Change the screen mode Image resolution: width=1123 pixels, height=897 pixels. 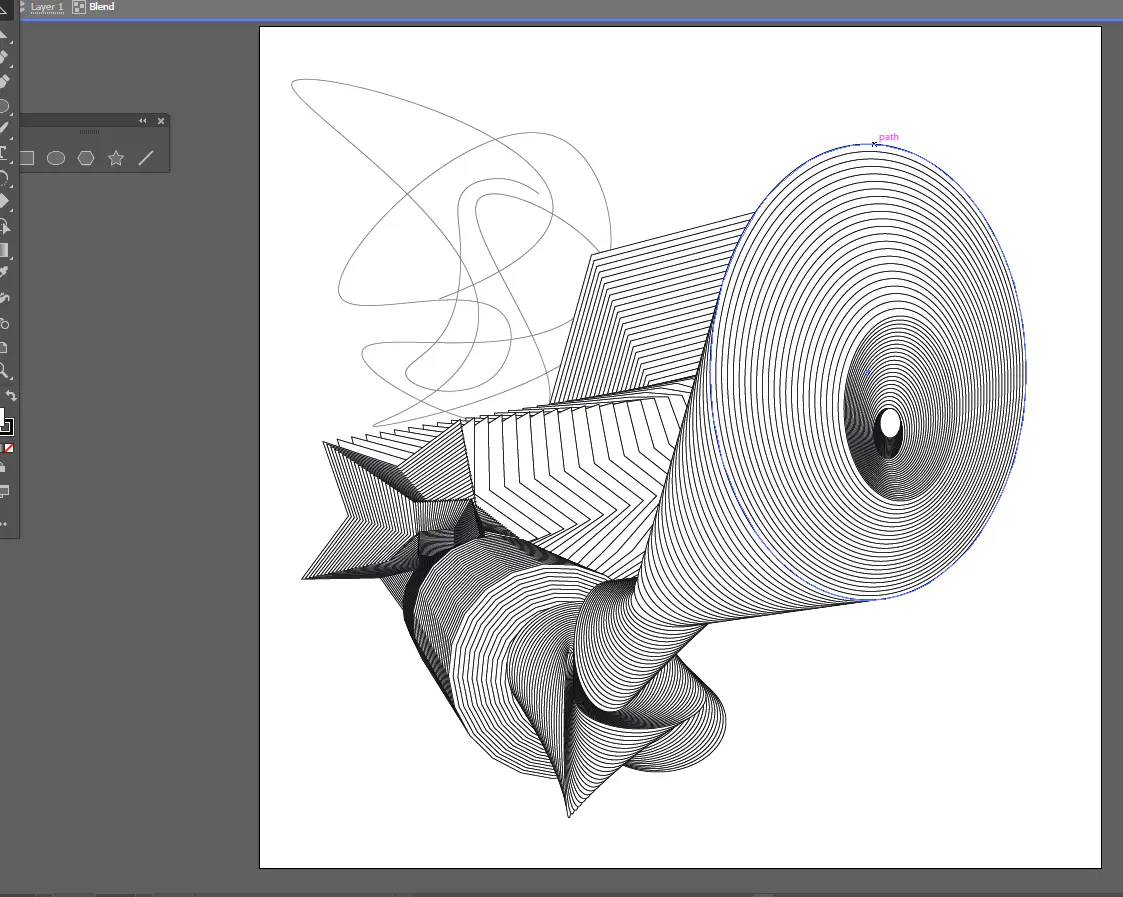(4, 491)
